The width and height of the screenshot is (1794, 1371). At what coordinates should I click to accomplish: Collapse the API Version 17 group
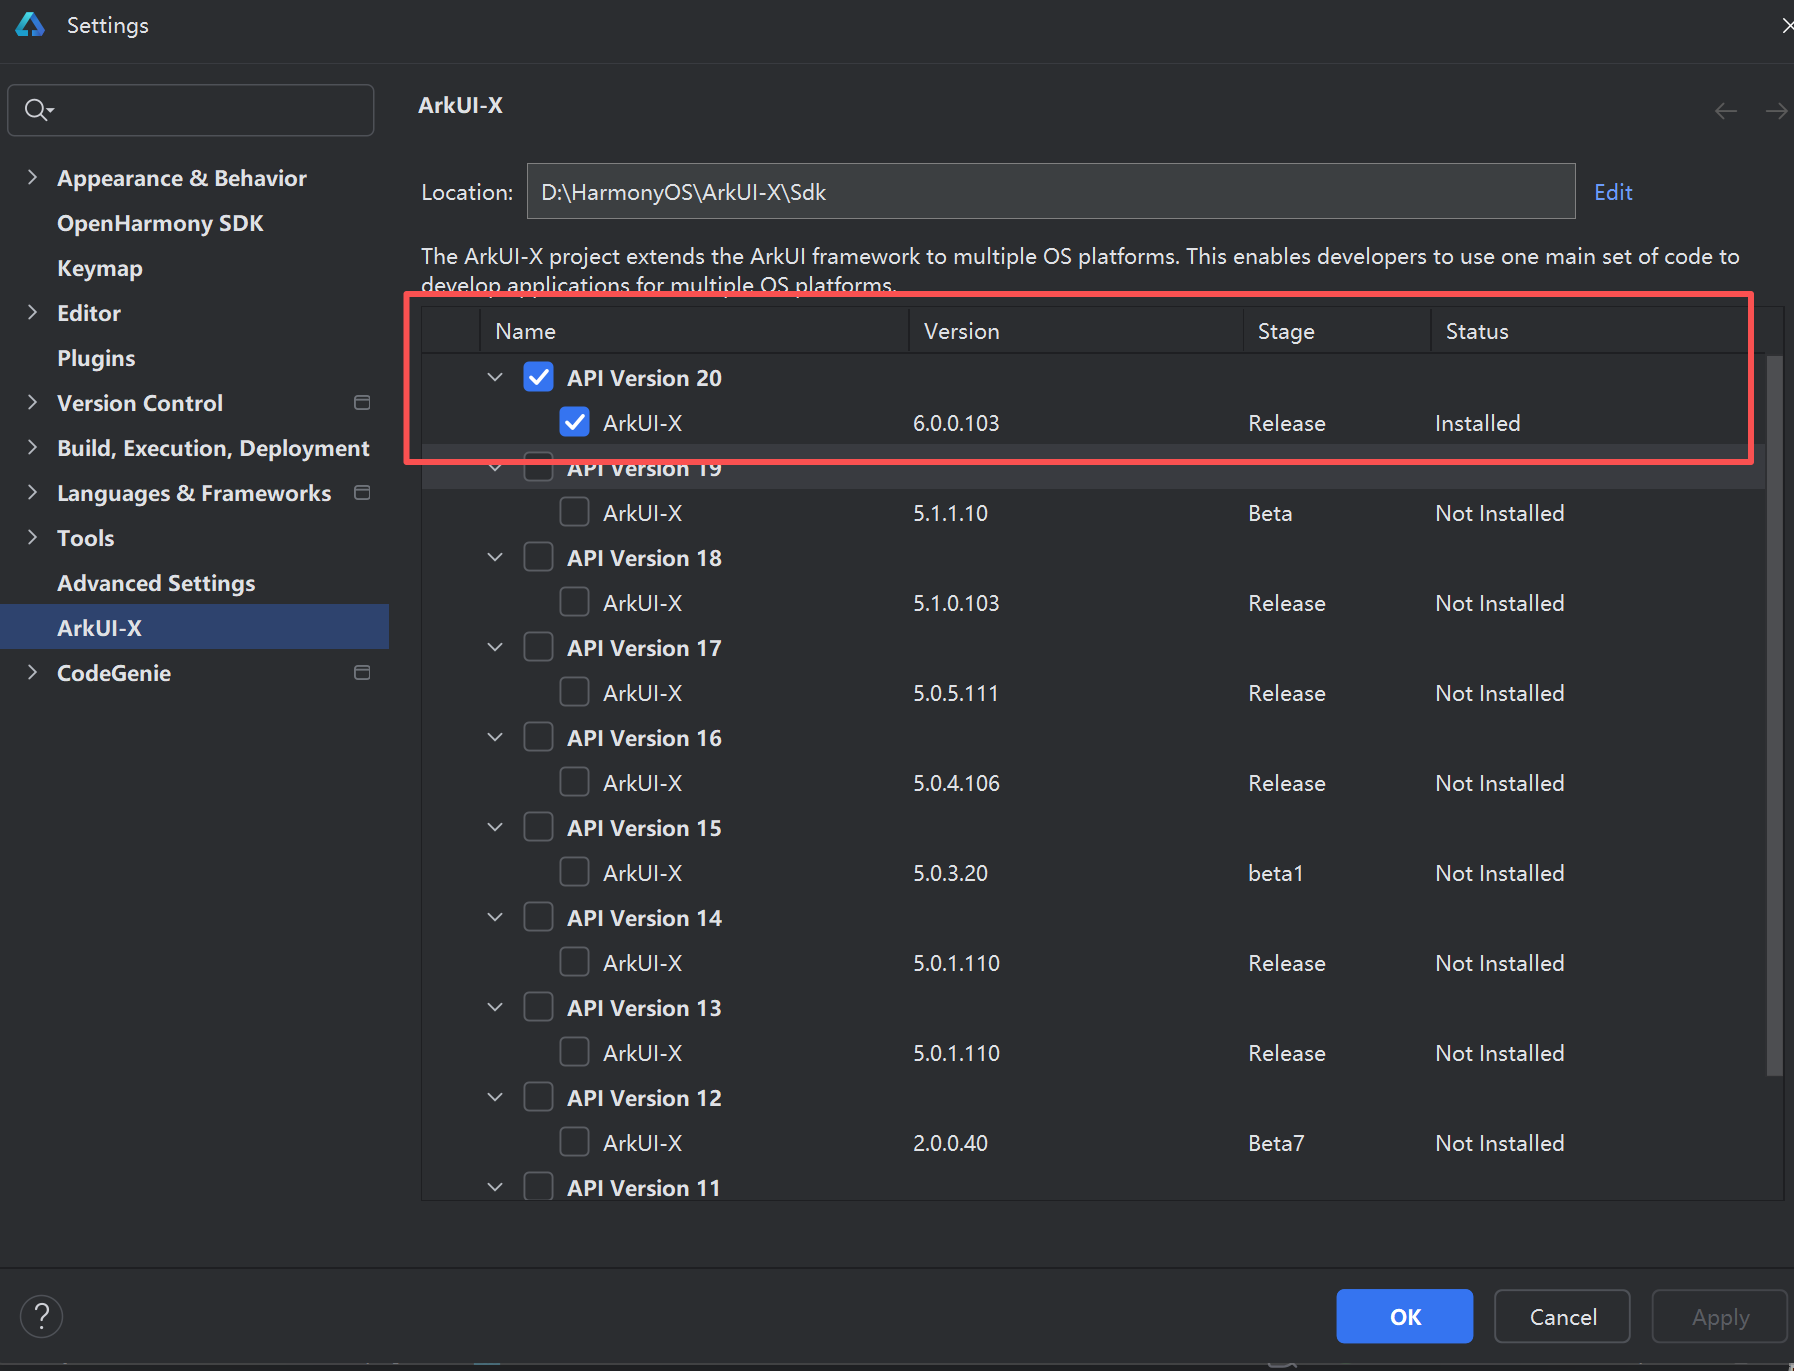[x=495, y=647]
